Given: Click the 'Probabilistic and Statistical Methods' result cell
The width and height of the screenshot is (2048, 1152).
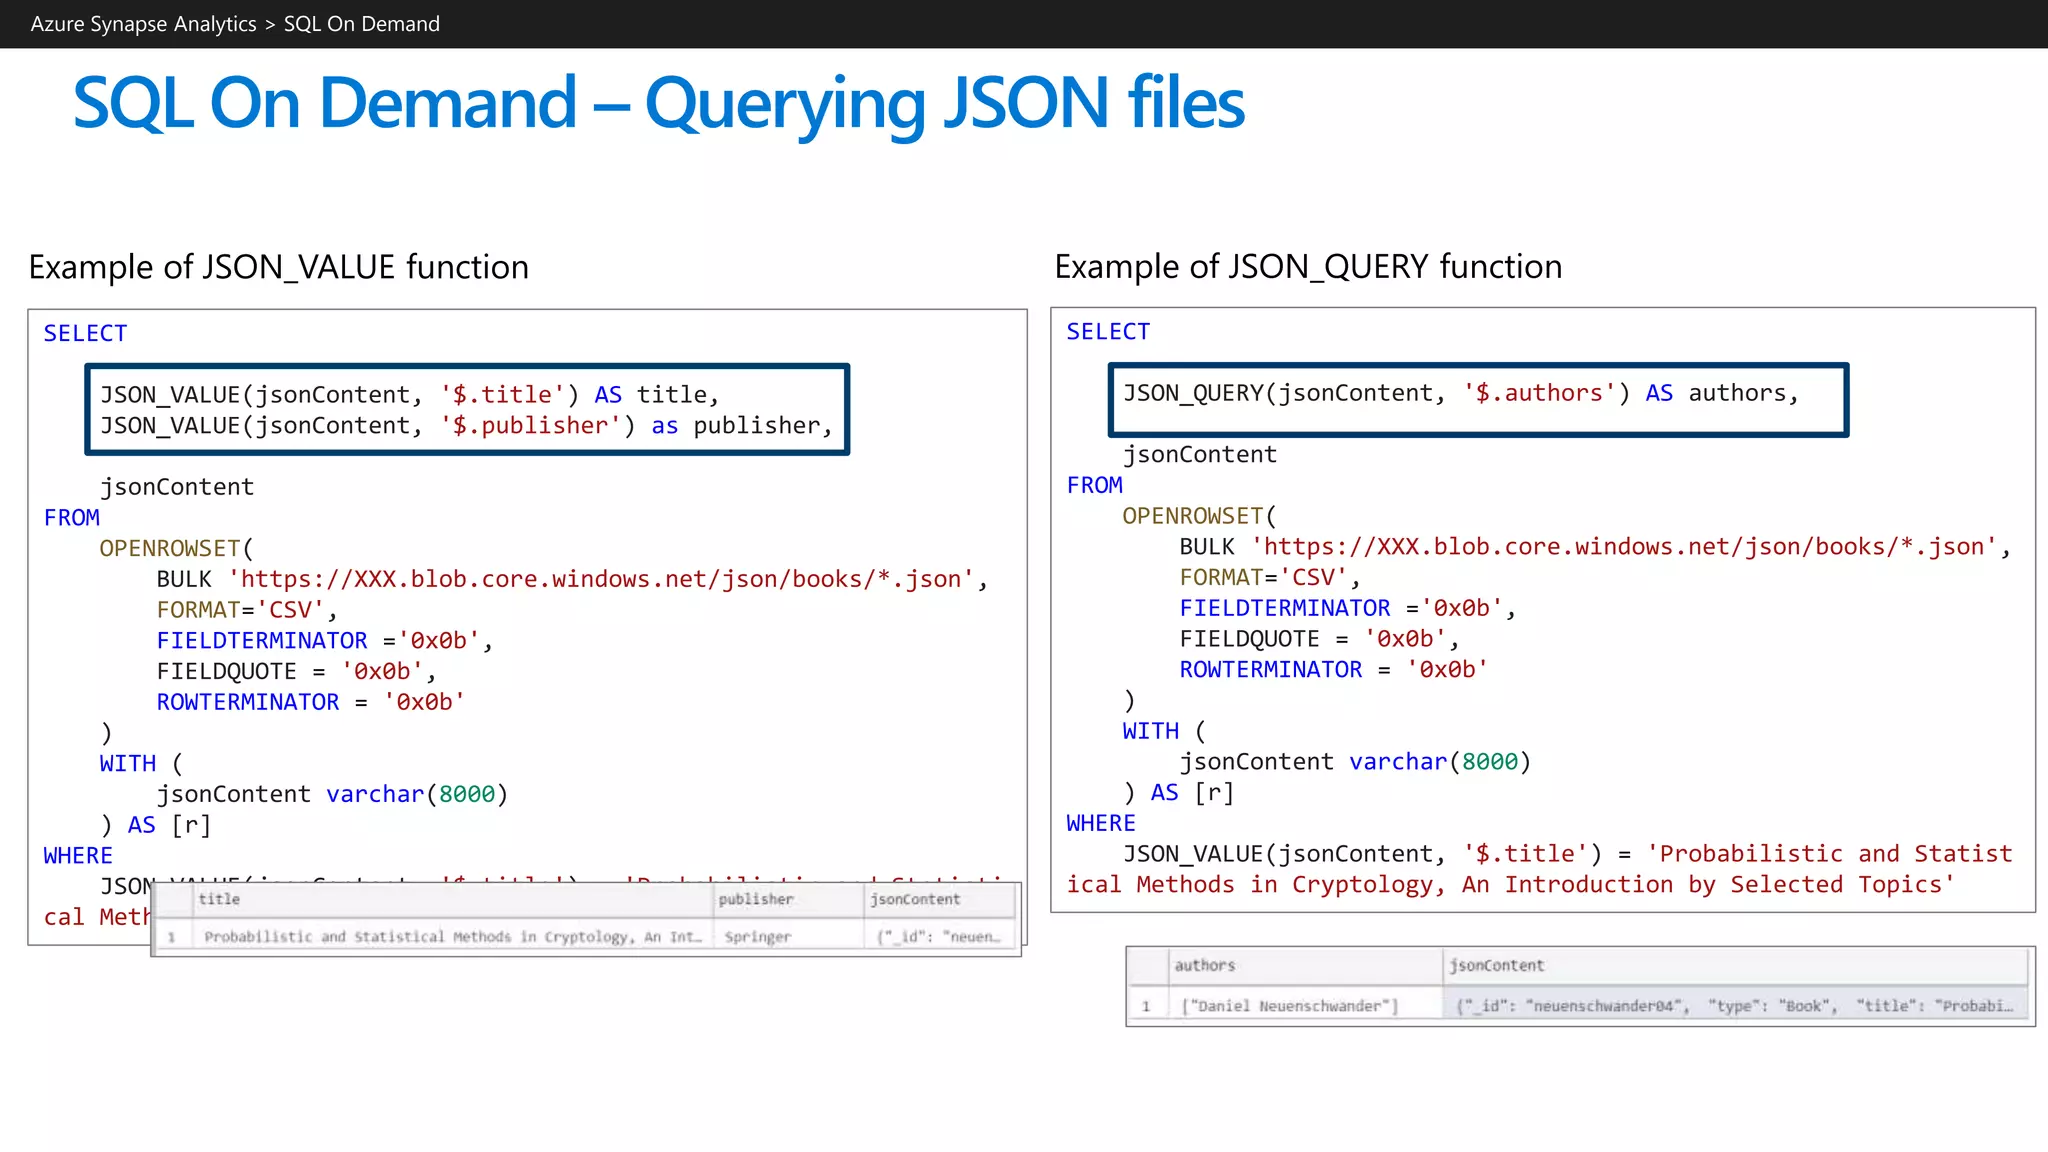Looking at the screenshot, I should pyautogui.click(x=453, y=937).
